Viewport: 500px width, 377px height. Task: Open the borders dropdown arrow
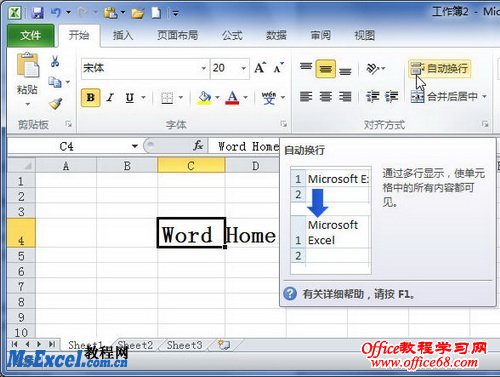[181, 98]
